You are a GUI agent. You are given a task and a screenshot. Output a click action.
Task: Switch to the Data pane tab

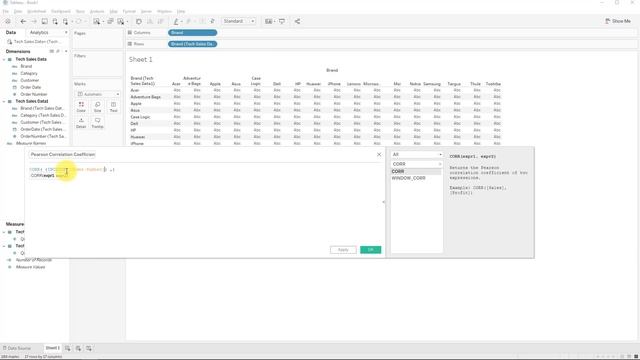click(x=11, y=32)
